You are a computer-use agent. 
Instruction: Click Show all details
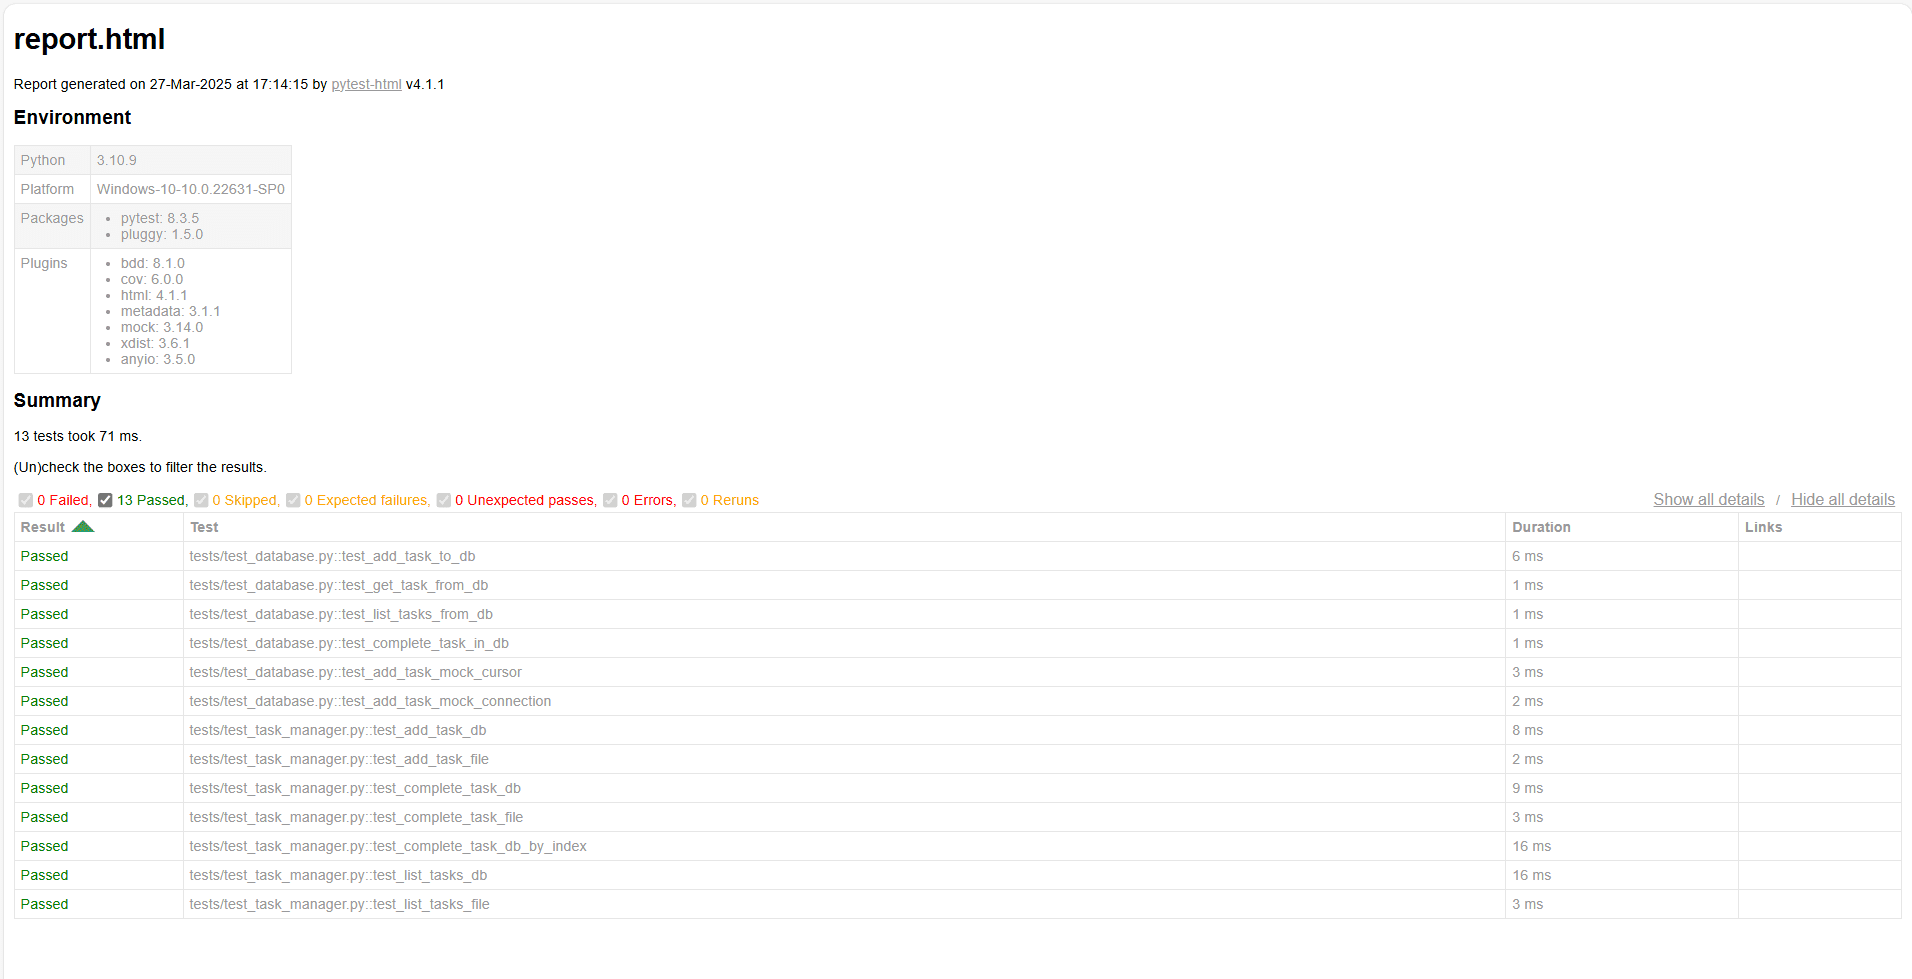click(x=1707, y=499)
